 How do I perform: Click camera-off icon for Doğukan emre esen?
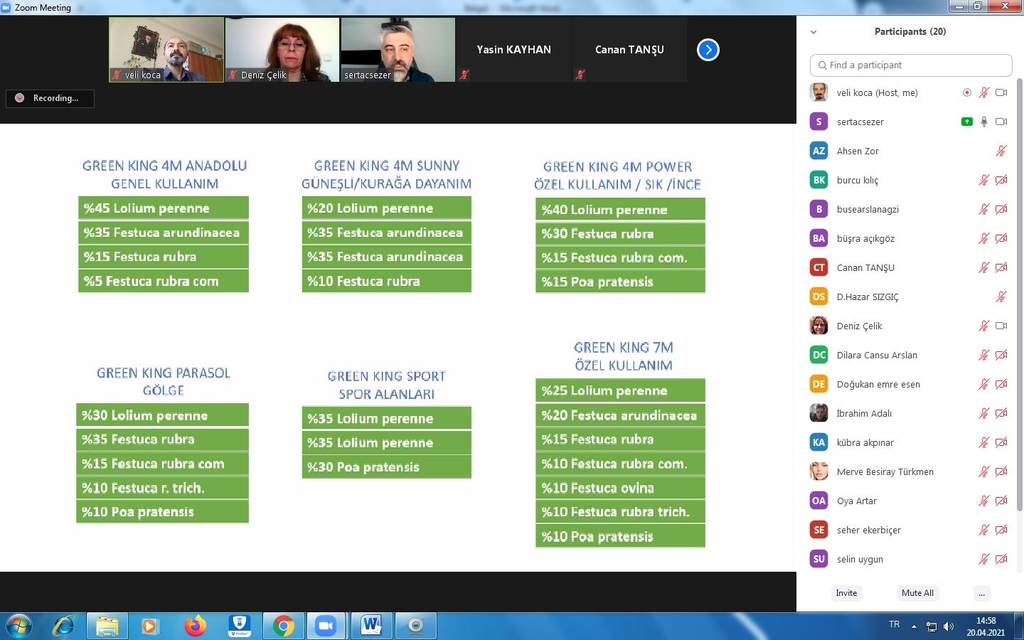pos(1001,384)
